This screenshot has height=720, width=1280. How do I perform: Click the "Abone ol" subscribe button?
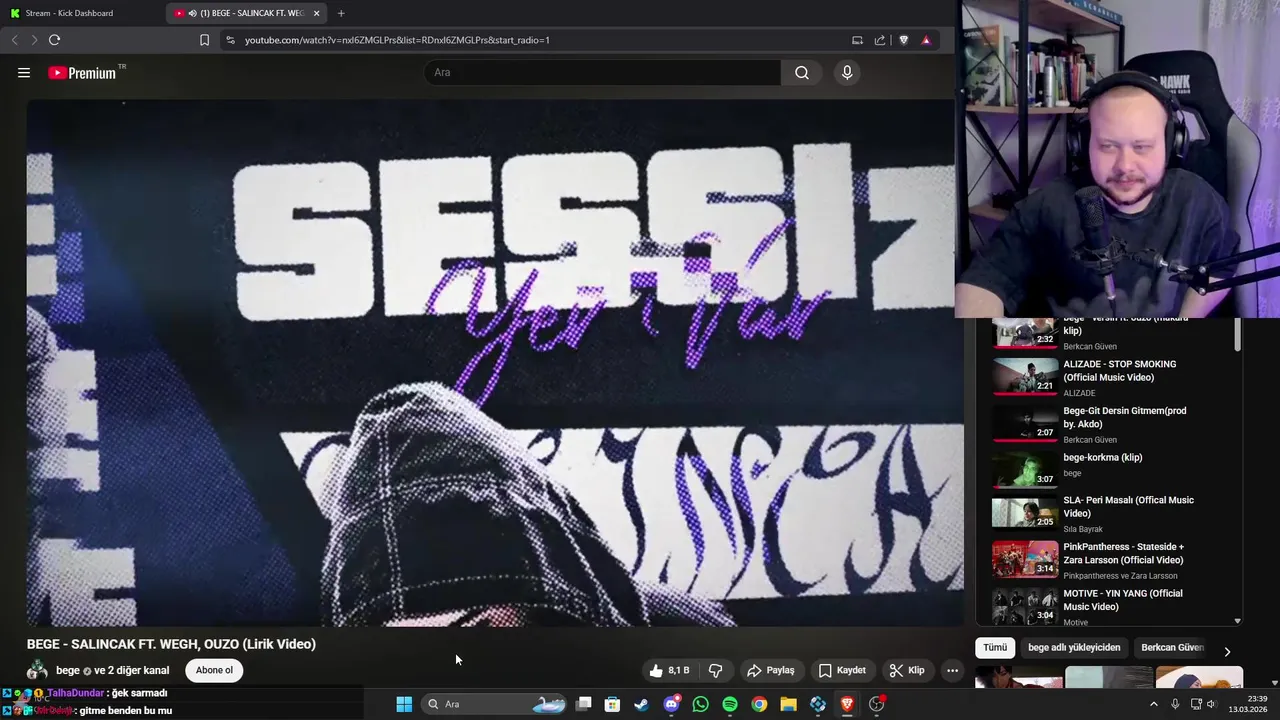click(214, 670)
